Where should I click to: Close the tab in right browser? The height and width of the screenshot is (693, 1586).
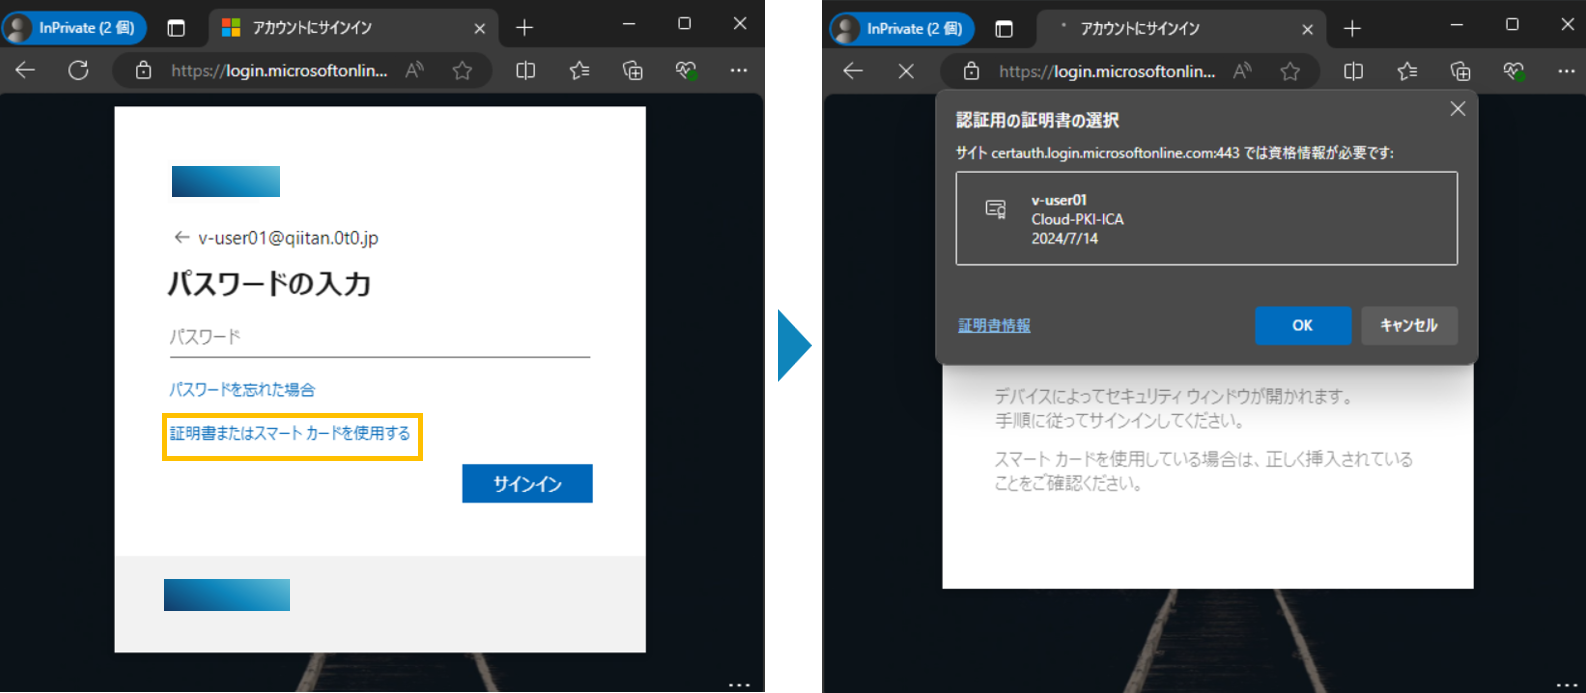pyautogui.click(x=1307, y=29)
